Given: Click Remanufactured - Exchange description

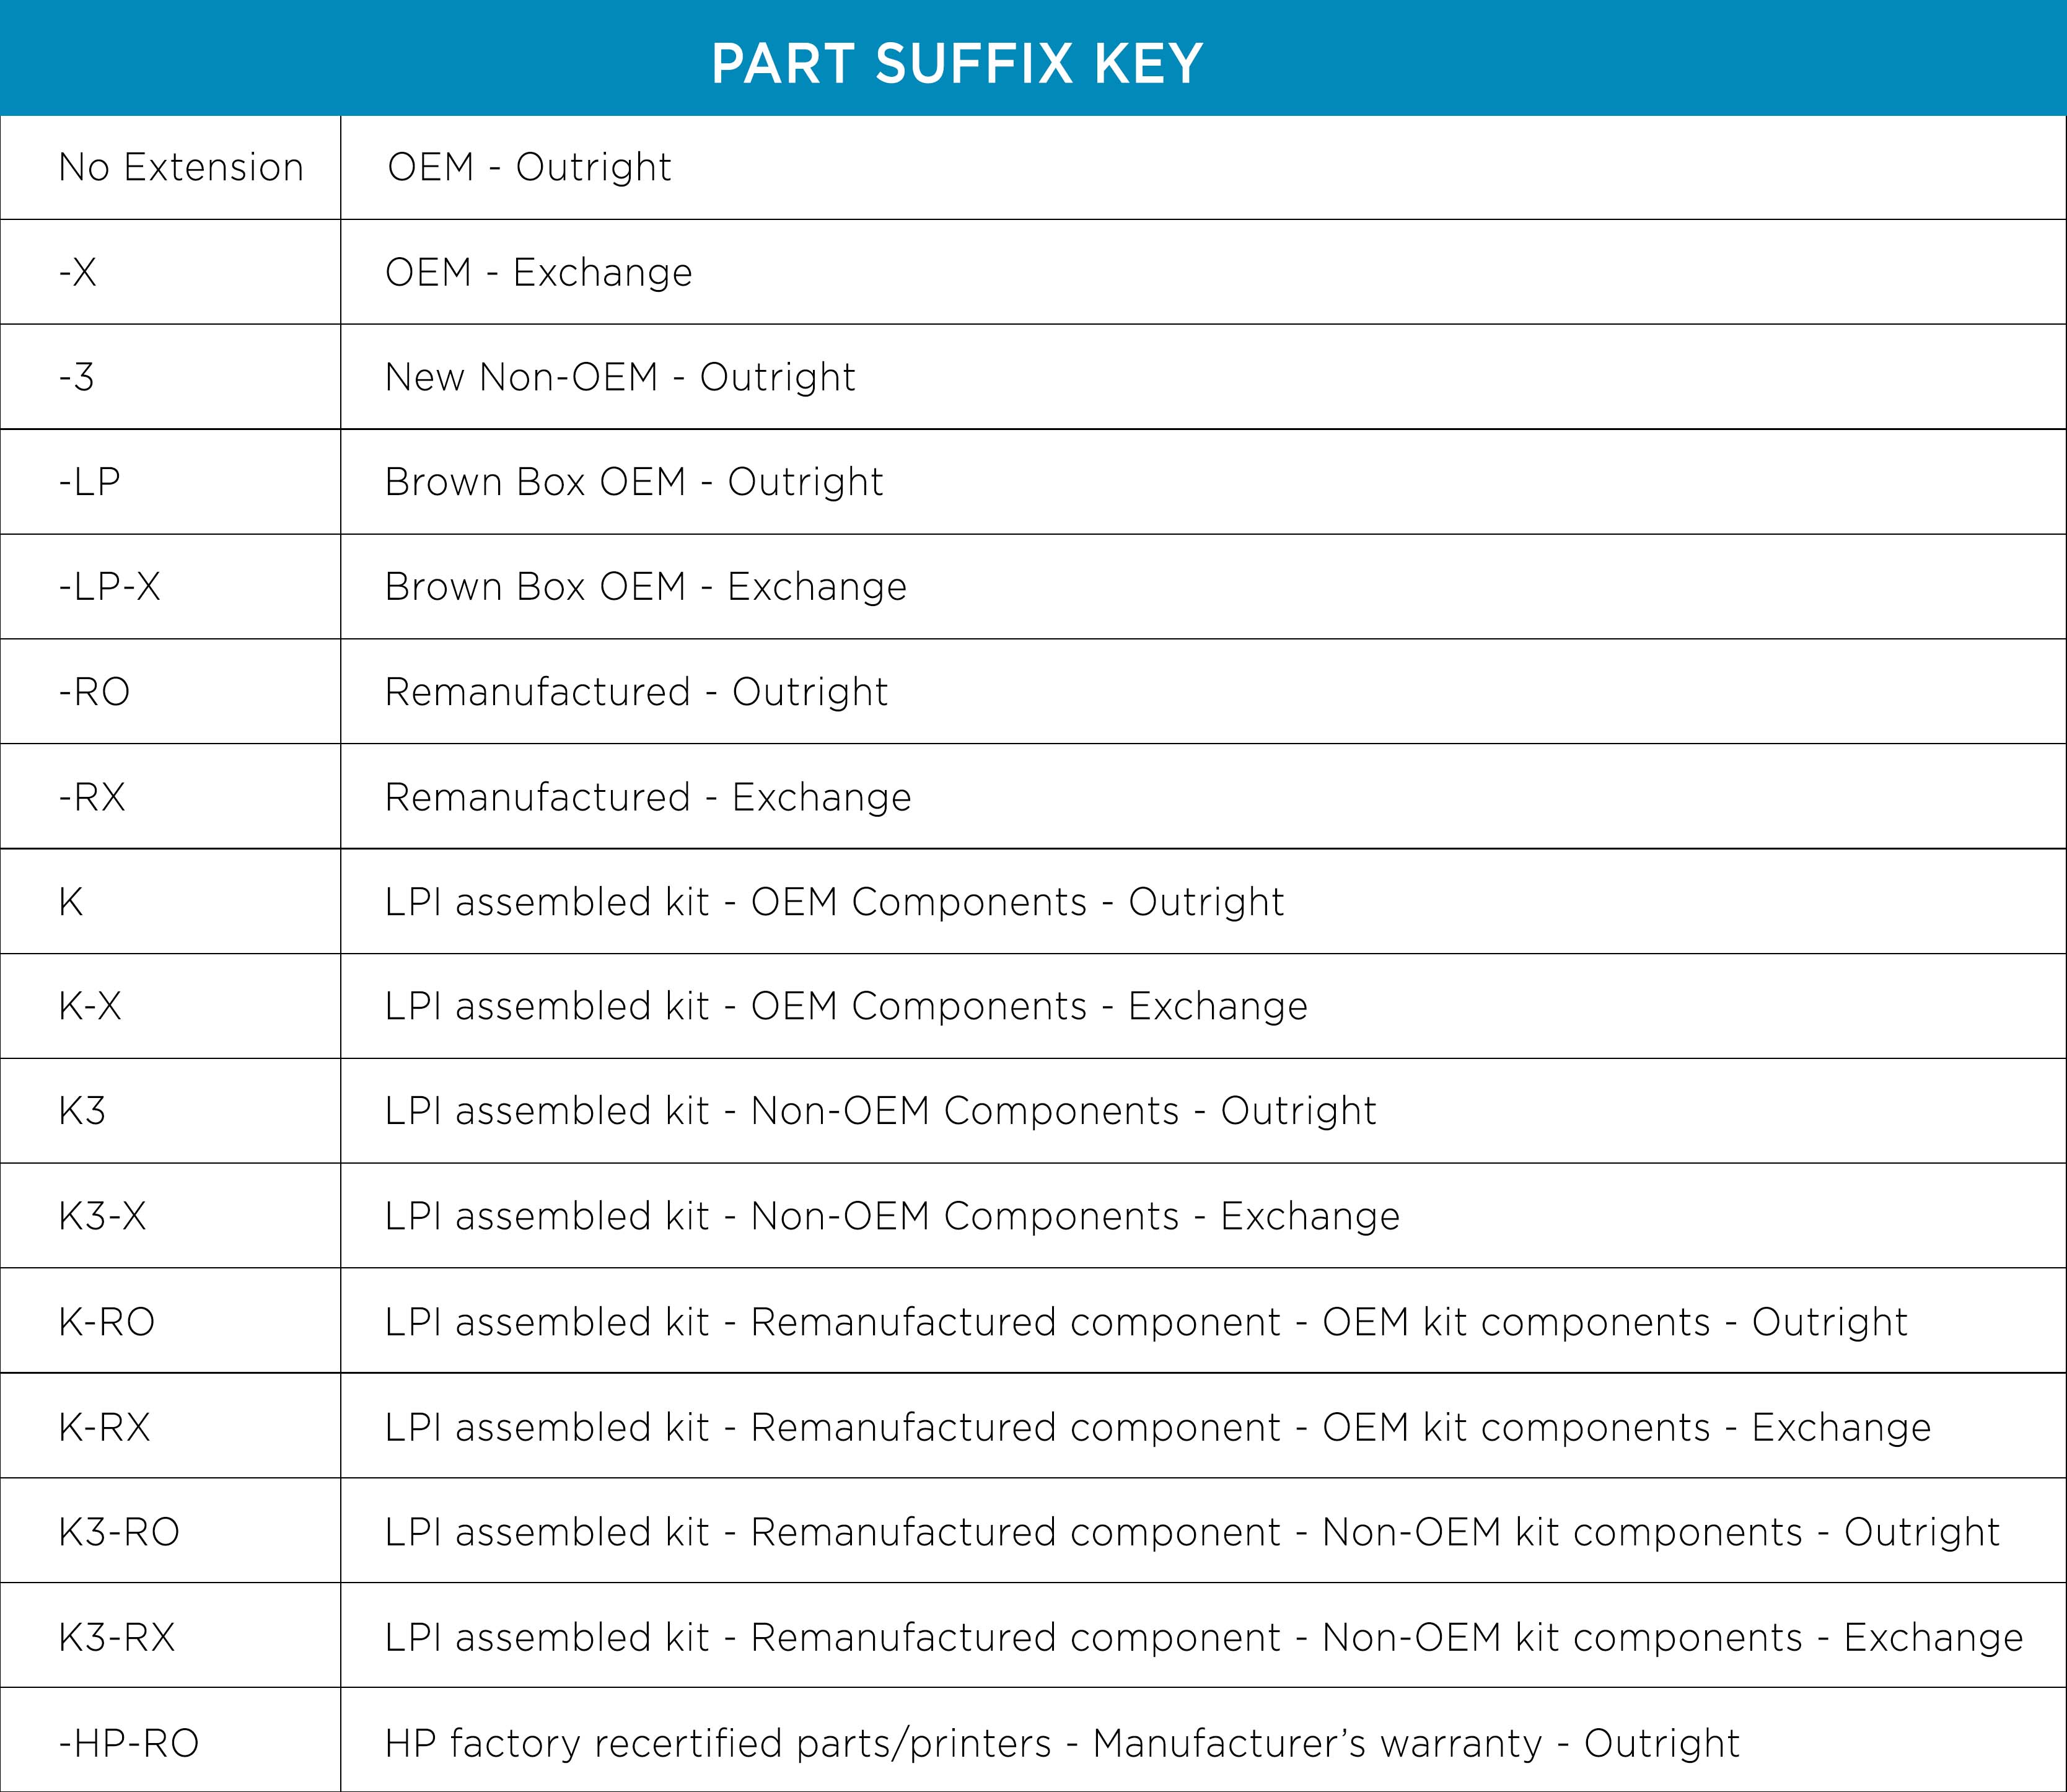Looking at the screenshot, I should pyautogui.click(x=648, y=797).
